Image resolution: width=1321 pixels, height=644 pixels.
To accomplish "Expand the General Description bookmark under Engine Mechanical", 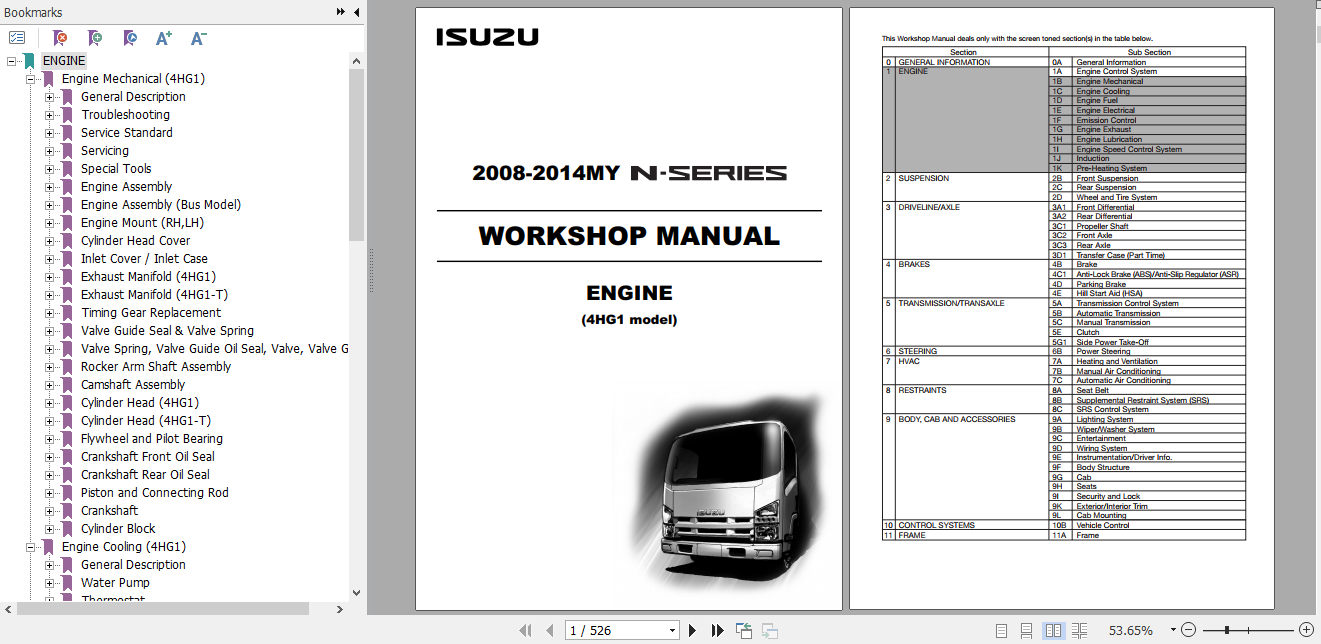I will [x=50, y=97].
